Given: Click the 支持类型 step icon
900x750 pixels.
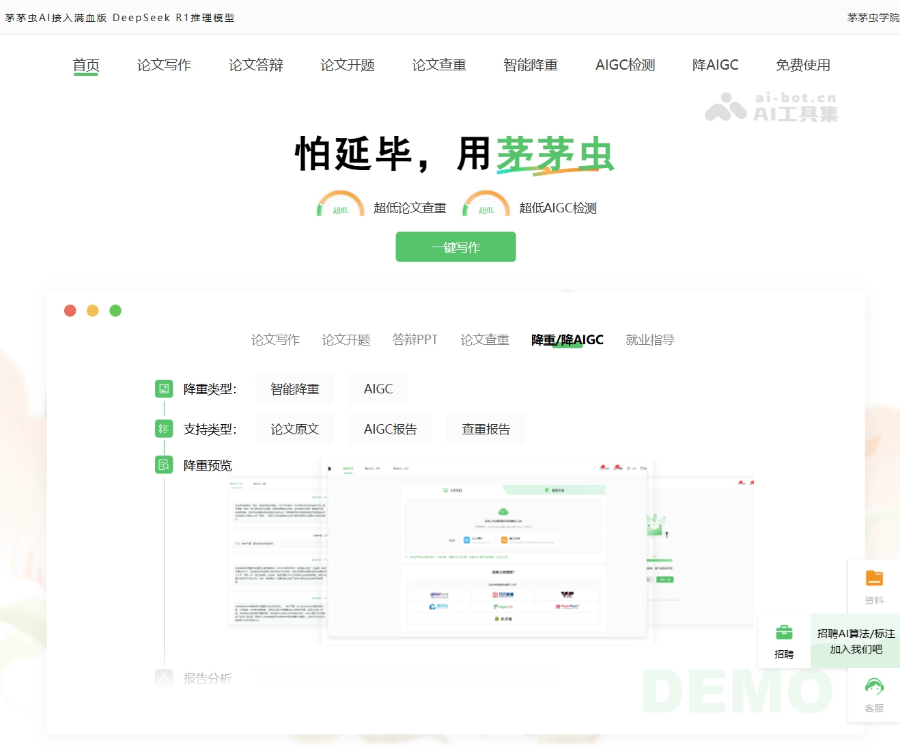Looking at the screenshot, I should (164, 429).
